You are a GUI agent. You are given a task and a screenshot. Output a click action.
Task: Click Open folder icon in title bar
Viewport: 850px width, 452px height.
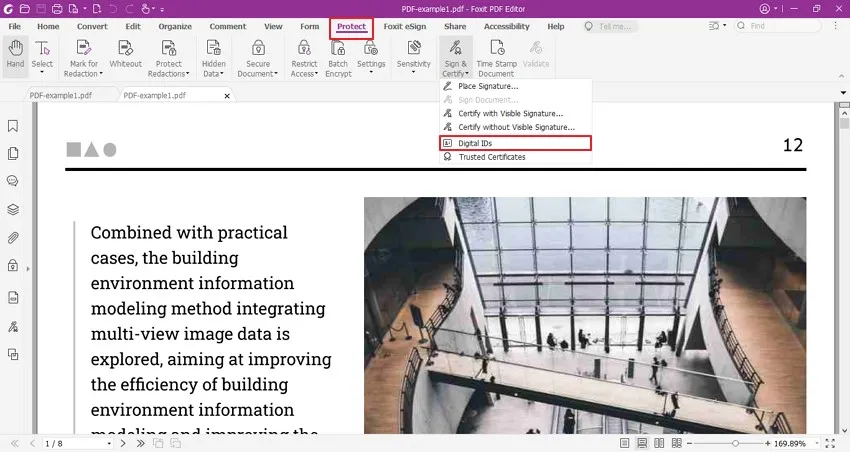click(x=24, y=9)
